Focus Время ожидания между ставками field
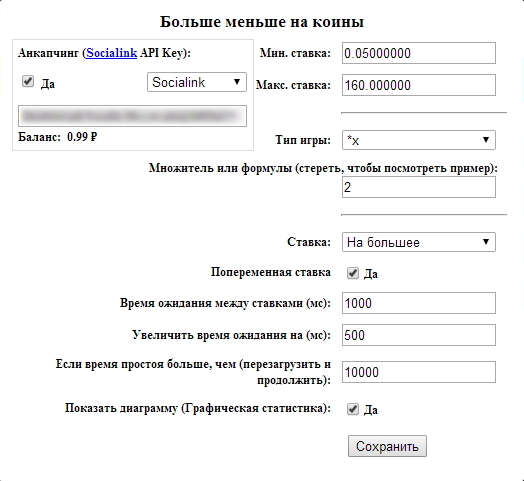The image size is (524, 481). coord(419,303)
